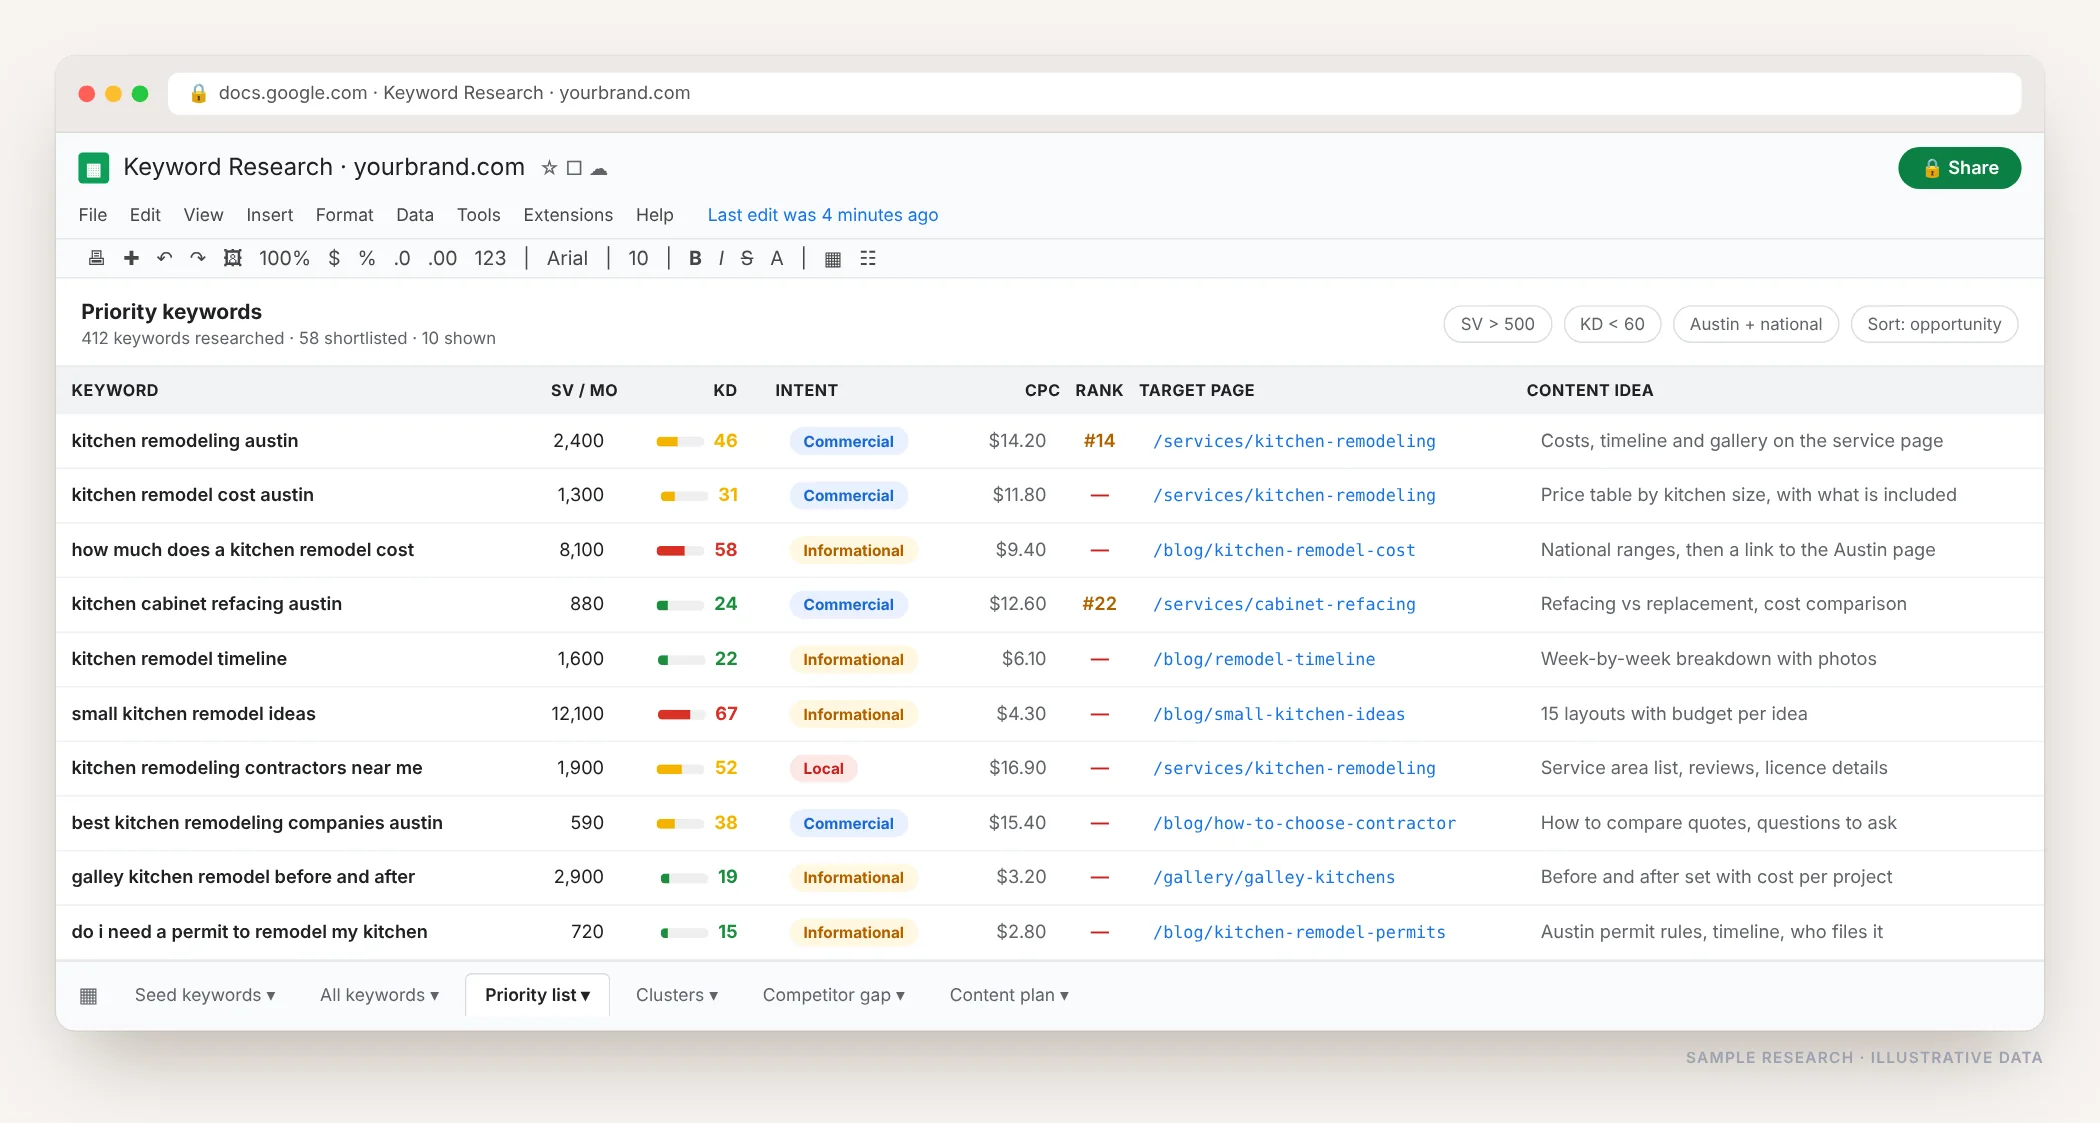The image size is (2100, 1123).
Task: Toggle the KD < 60 filter chip
Action: (1612, 324)
